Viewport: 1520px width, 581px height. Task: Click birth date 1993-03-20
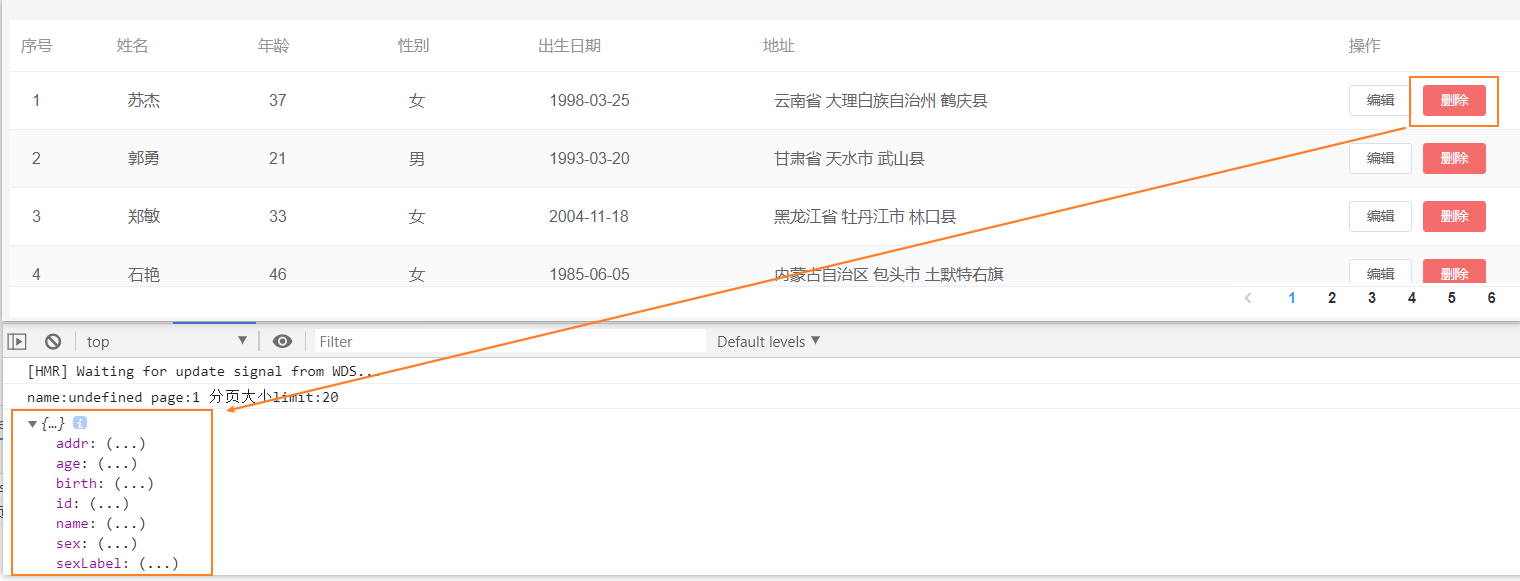pyautogui.click(x=589, y=158)
